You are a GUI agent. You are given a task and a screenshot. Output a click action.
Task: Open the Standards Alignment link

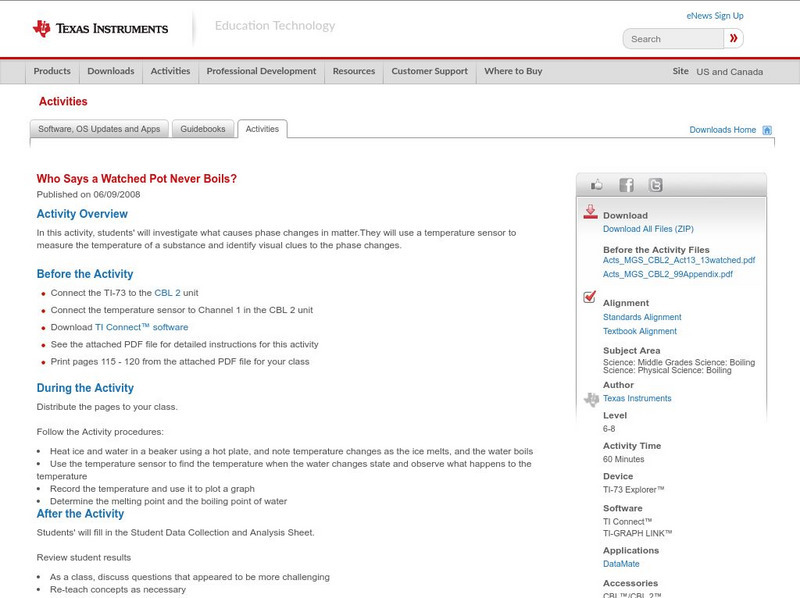642,317
